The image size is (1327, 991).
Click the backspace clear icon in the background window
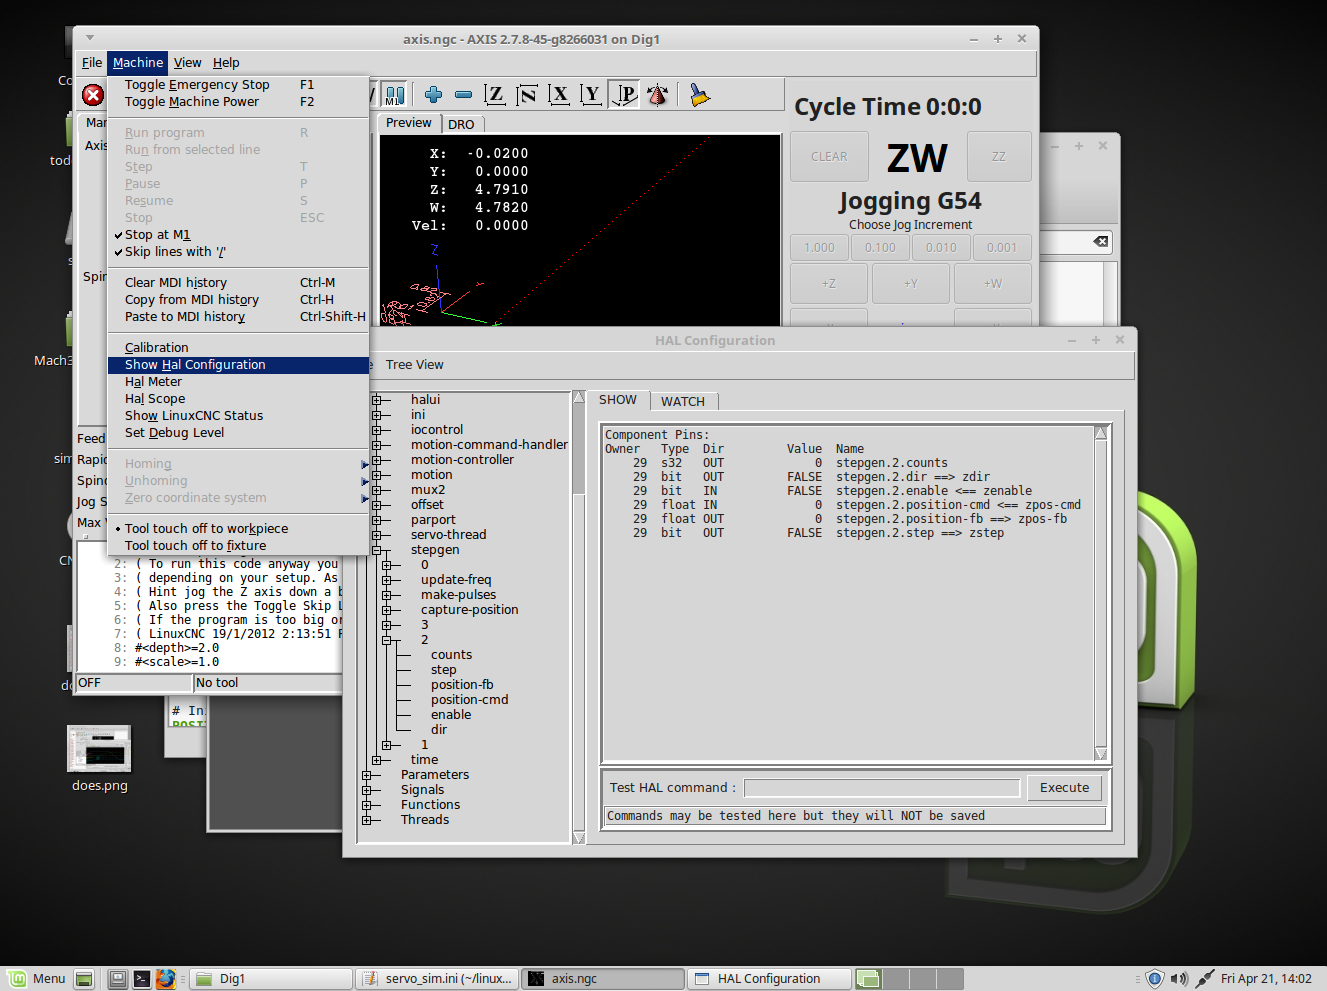pyautogui.click(x=1100, y=242)
